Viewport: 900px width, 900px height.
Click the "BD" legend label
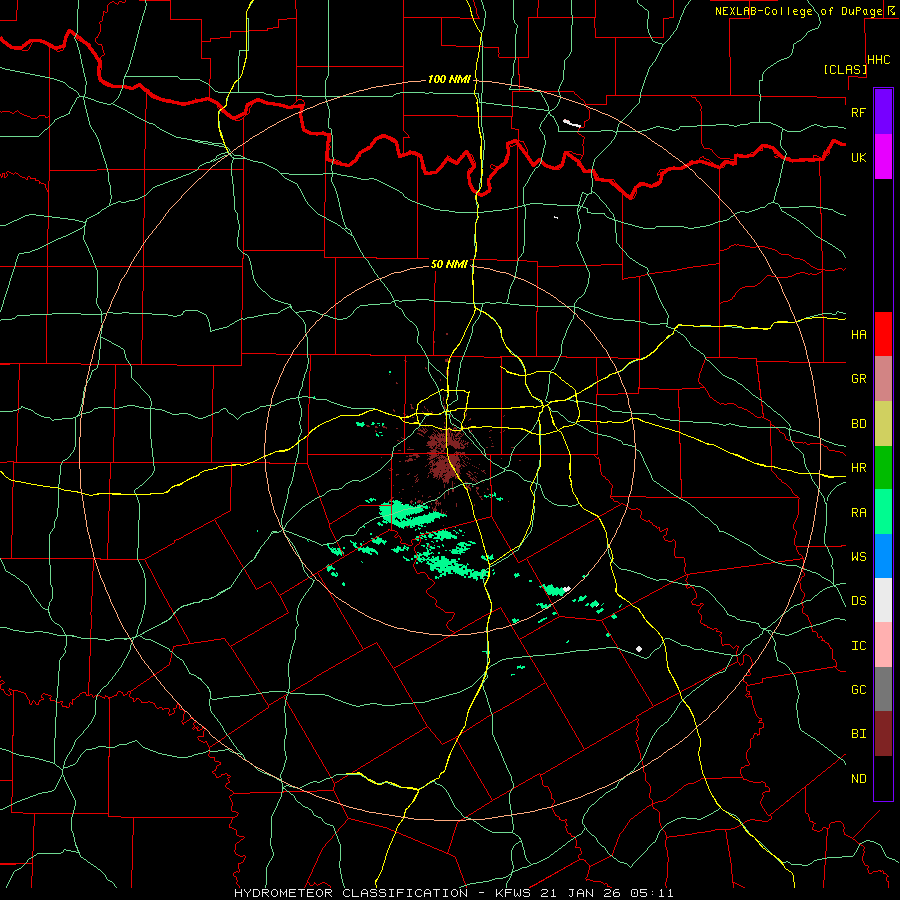click(x=858, y=424)
